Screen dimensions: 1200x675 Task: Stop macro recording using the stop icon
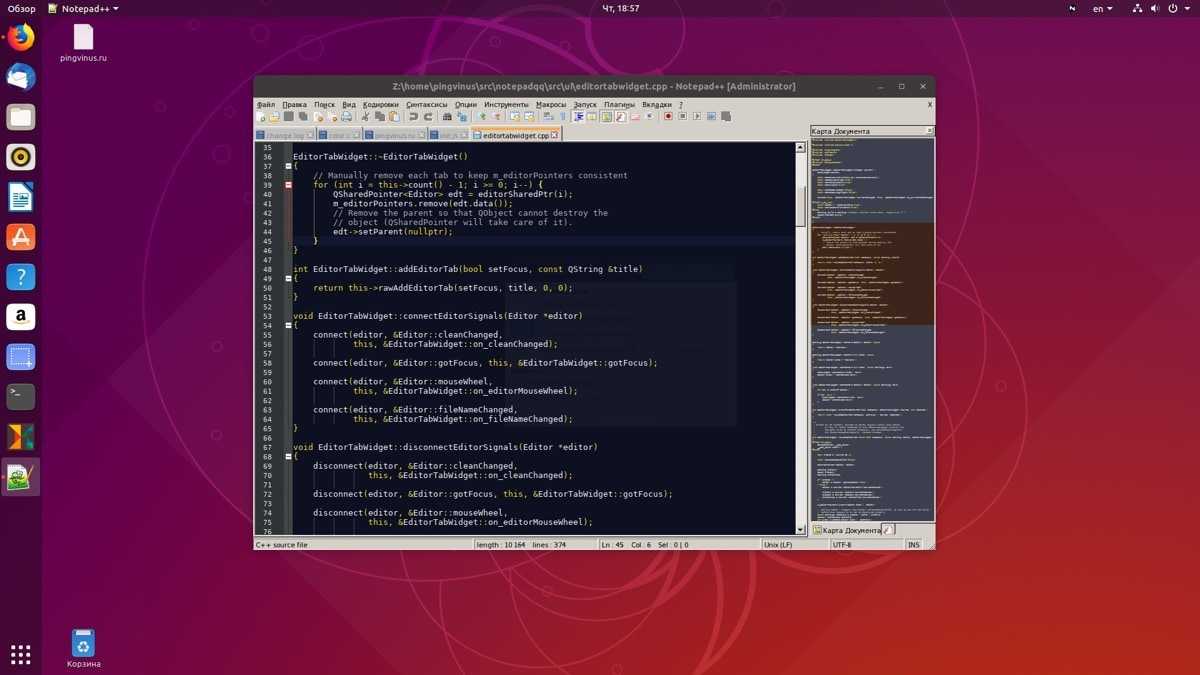click(x=682, y=117)
